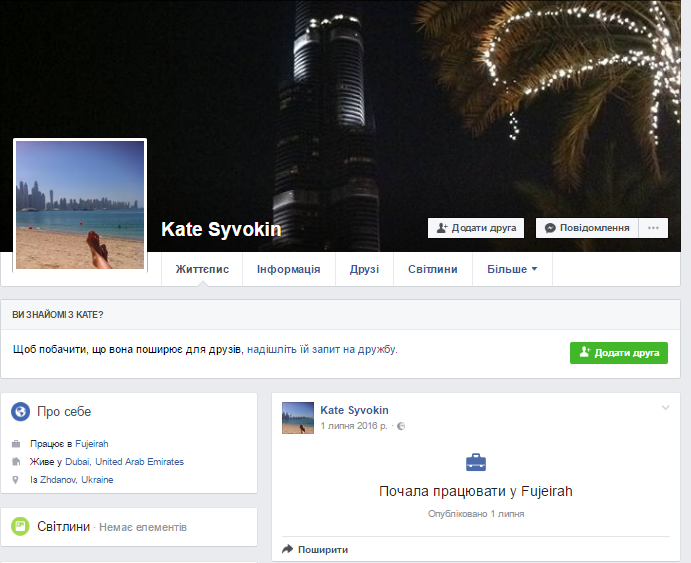Open the Друзі tab
Image resolution: width=691 pixels, height=563 pixels.
coord(364,269)
